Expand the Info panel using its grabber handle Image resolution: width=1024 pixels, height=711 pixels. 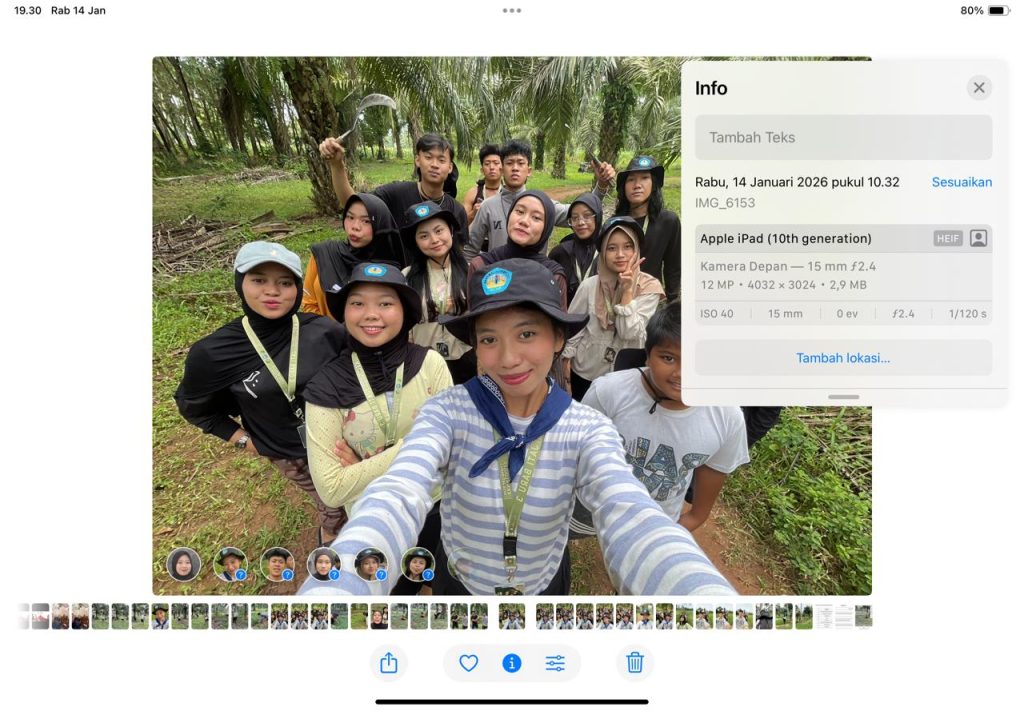[x=843, y=397]
